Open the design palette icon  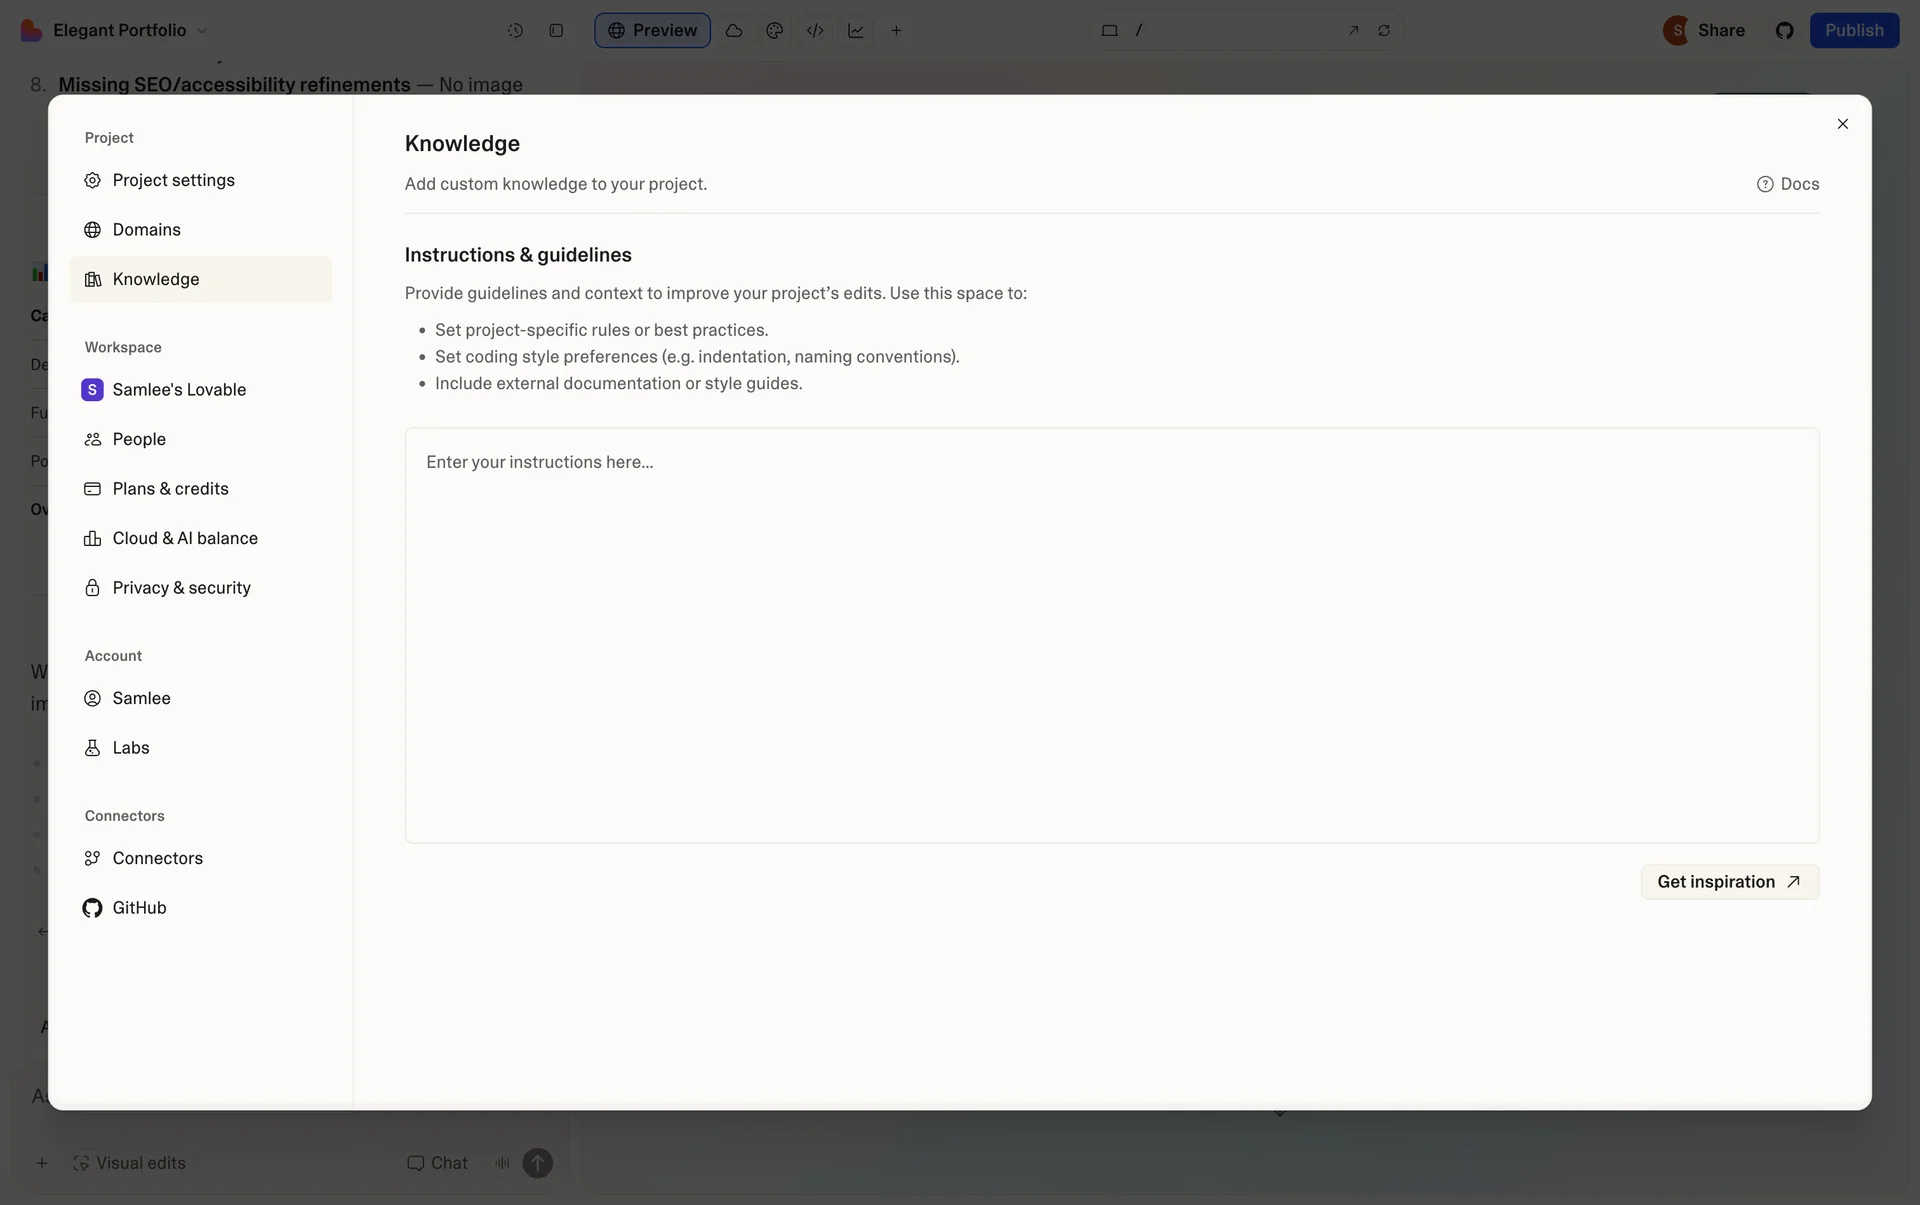[x=774, y=30]
